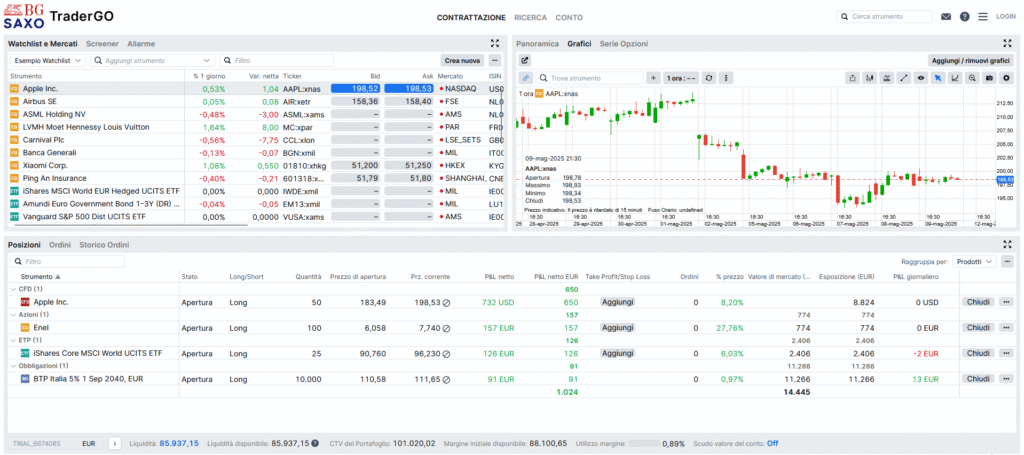Screen dimensions: 1024x455
Task: Add instrument to chart with plus icon
Action: [x=653, y=78]
